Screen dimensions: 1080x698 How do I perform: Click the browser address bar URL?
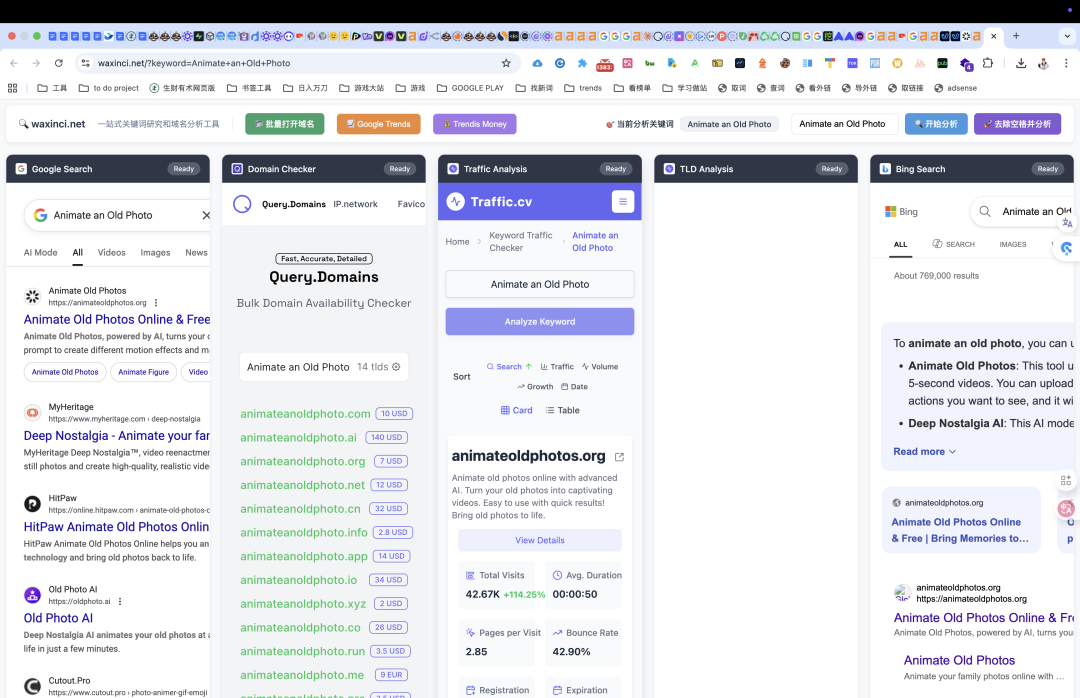tap(194, 63)
